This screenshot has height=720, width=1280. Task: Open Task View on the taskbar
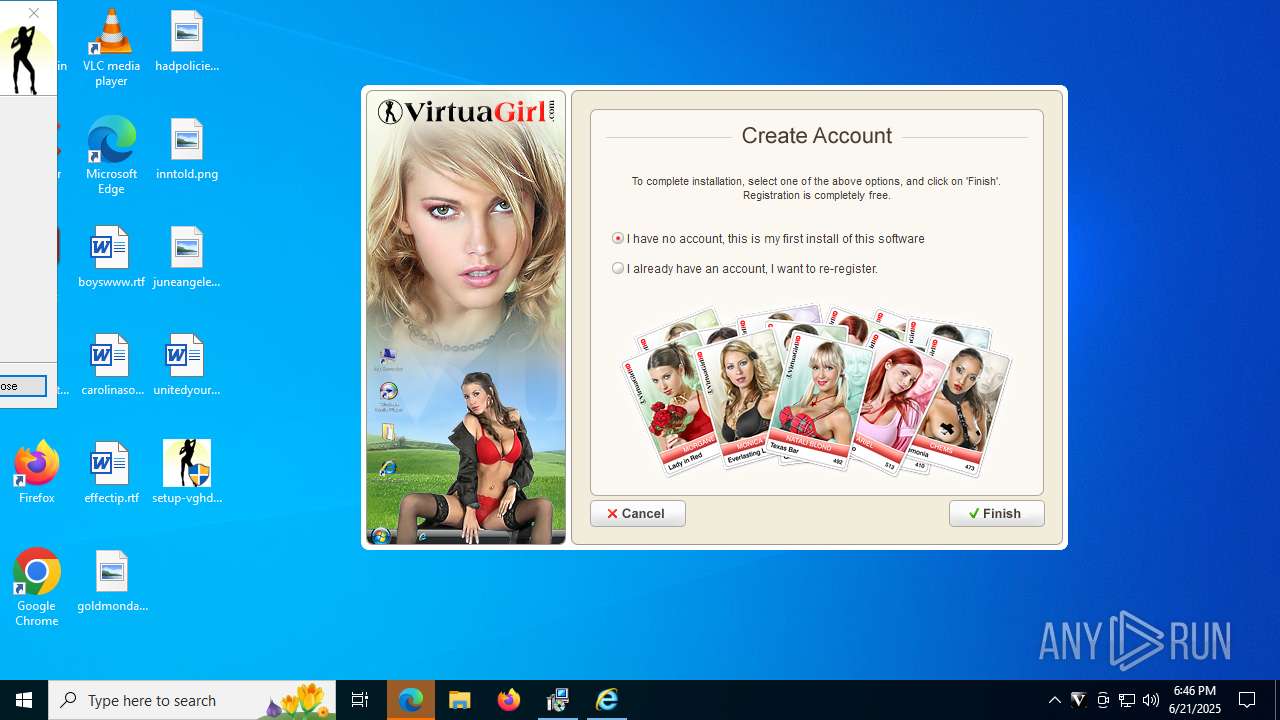360,700
